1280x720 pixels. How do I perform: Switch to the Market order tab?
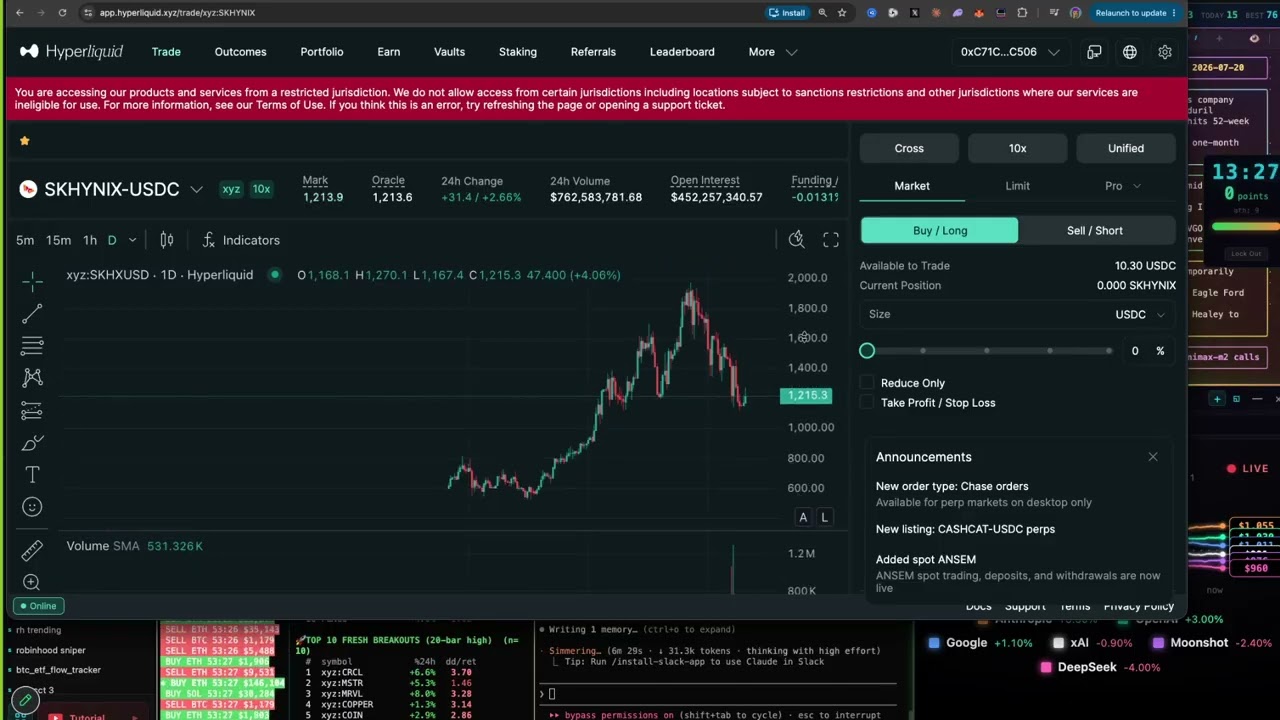(x=912, y=186)
